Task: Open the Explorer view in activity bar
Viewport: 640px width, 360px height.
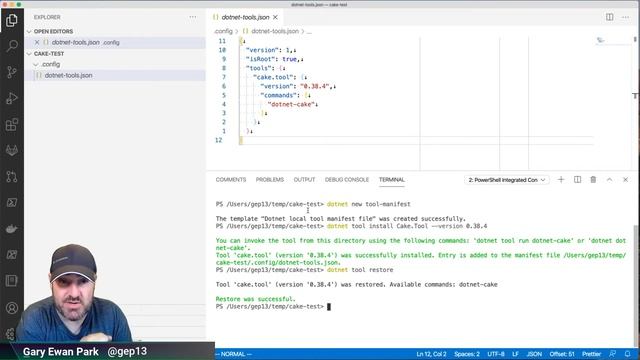Action: click(x=12, y=20)
